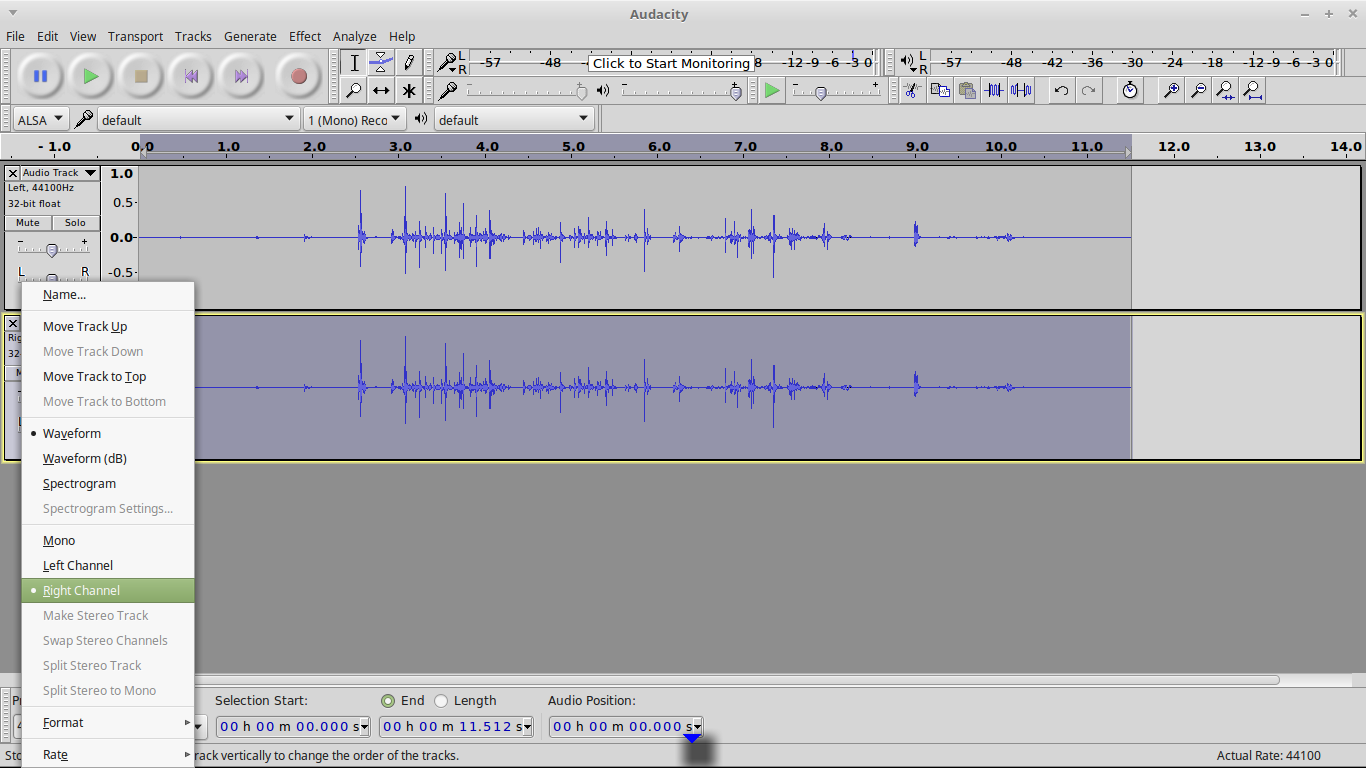
Task: Open the Effect menu
Action: 305,36
